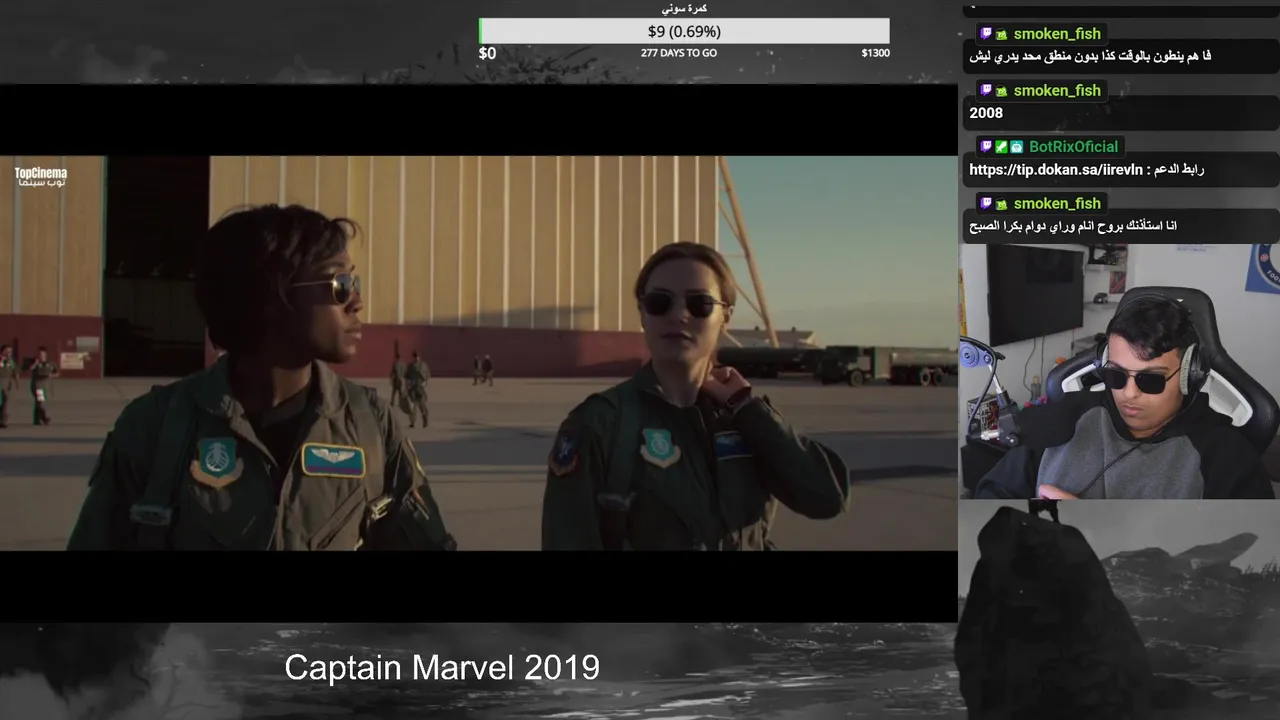The image size is (1280, 720).
Task: Click the green subscriber badge above the 2008 message
Action: click(1001, 91)
